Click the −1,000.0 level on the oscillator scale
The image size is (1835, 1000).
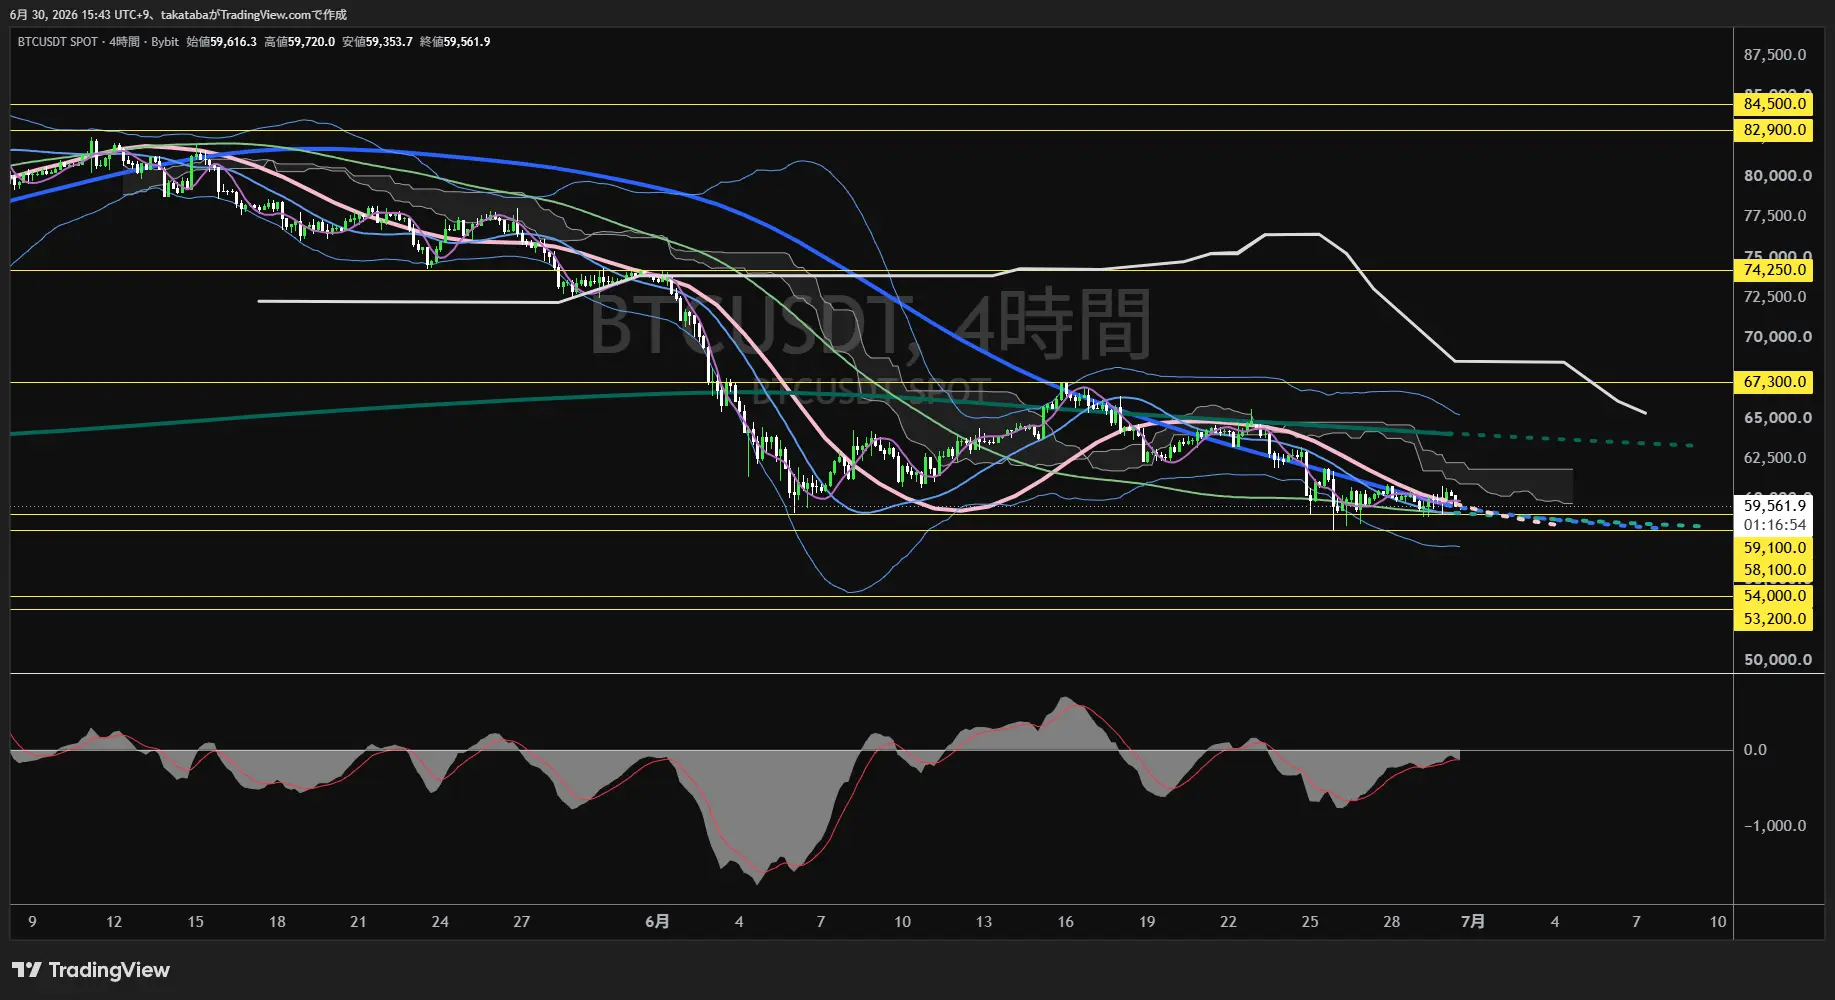coord(1775,826)
